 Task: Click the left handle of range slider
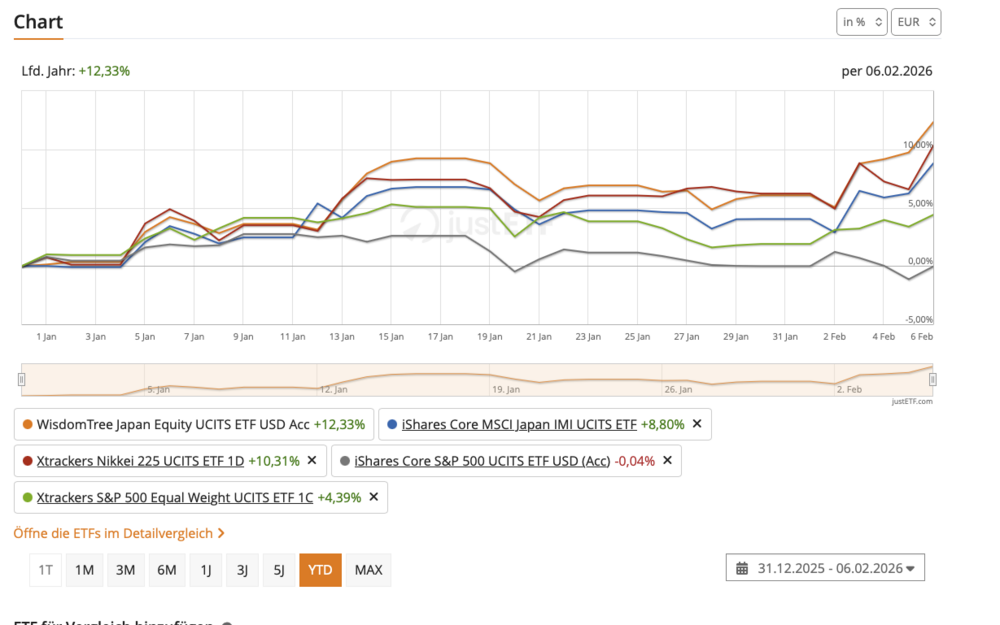22,379
